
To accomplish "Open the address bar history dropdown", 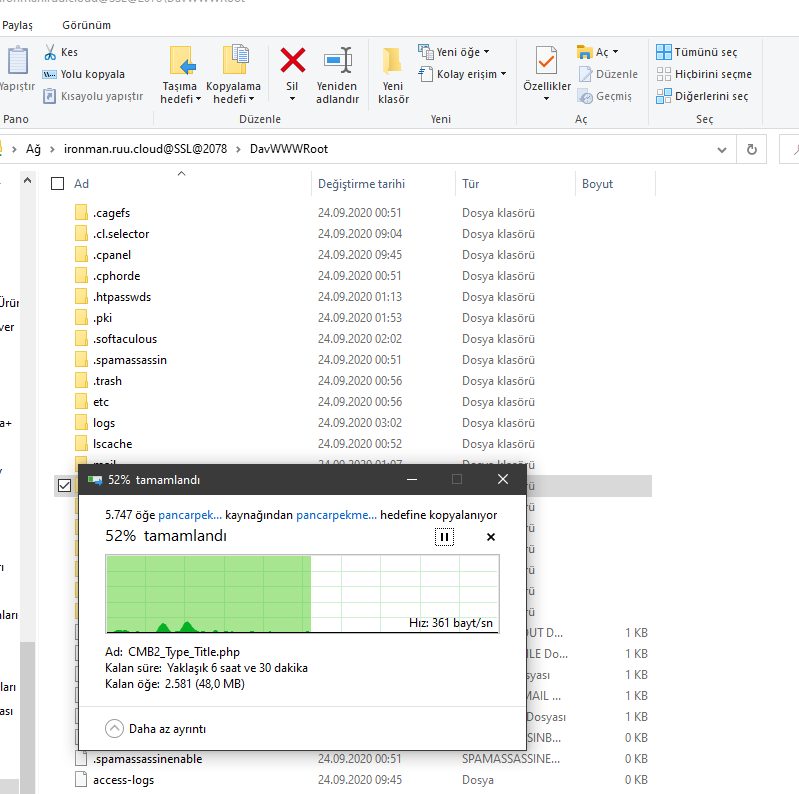I will tap(722, 150).
